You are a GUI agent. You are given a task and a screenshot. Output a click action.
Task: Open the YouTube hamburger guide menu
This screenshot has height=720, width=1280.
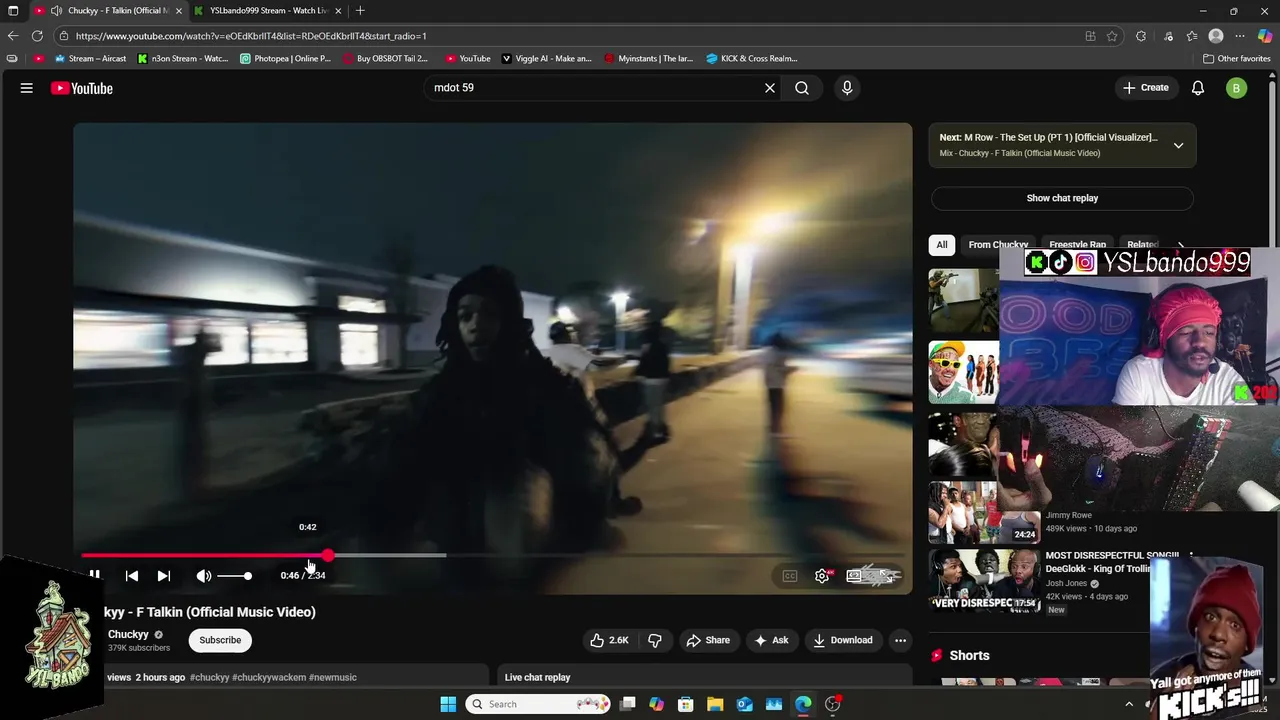pos(27,88)
